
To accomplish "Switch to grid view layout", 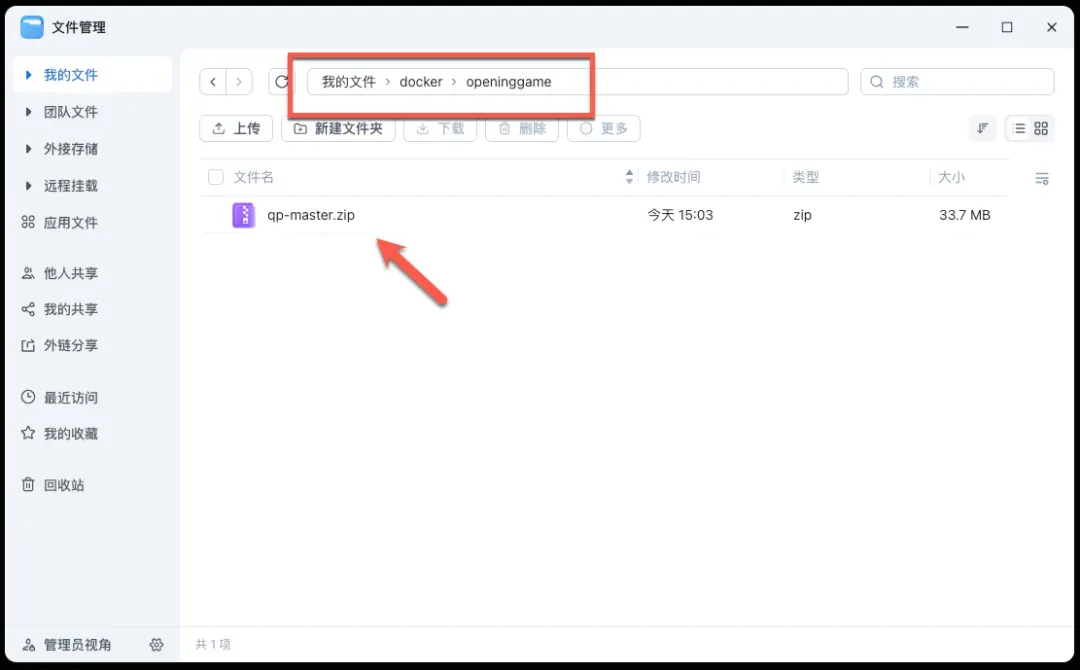I will [1041, 128].
